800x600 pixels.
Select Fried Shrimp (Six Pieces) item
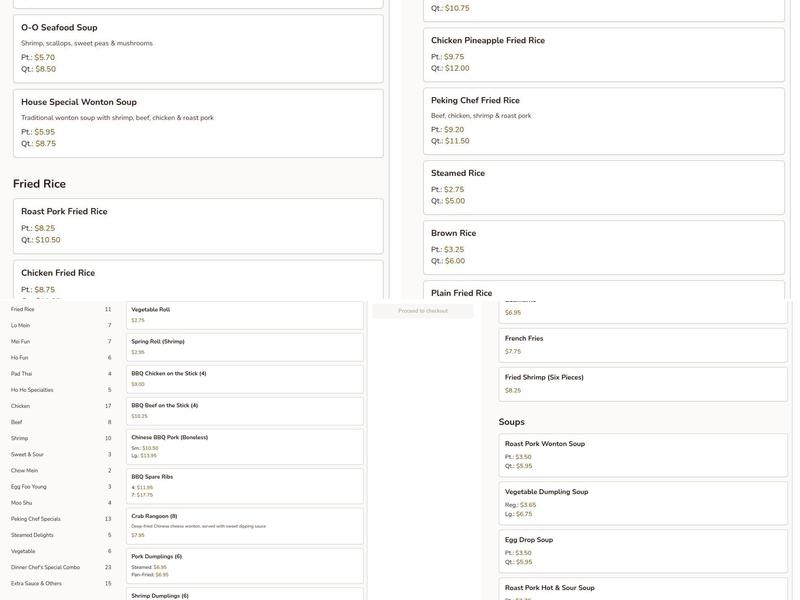[643, 384]
